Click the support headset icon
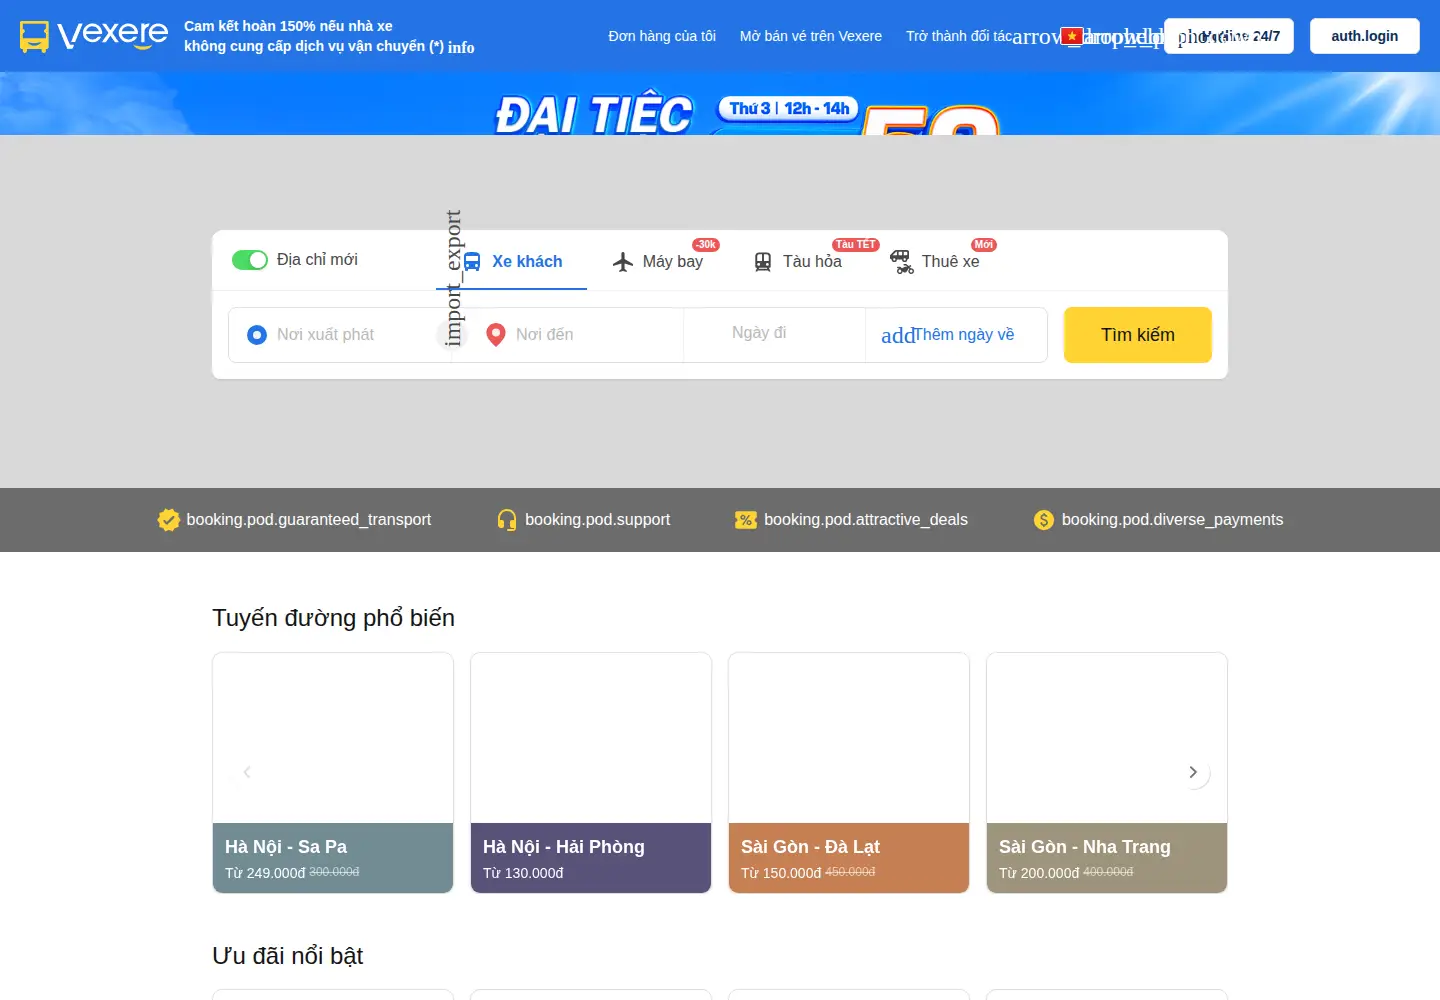The height and width of the screenshot is (1000, 1440). 507,520
